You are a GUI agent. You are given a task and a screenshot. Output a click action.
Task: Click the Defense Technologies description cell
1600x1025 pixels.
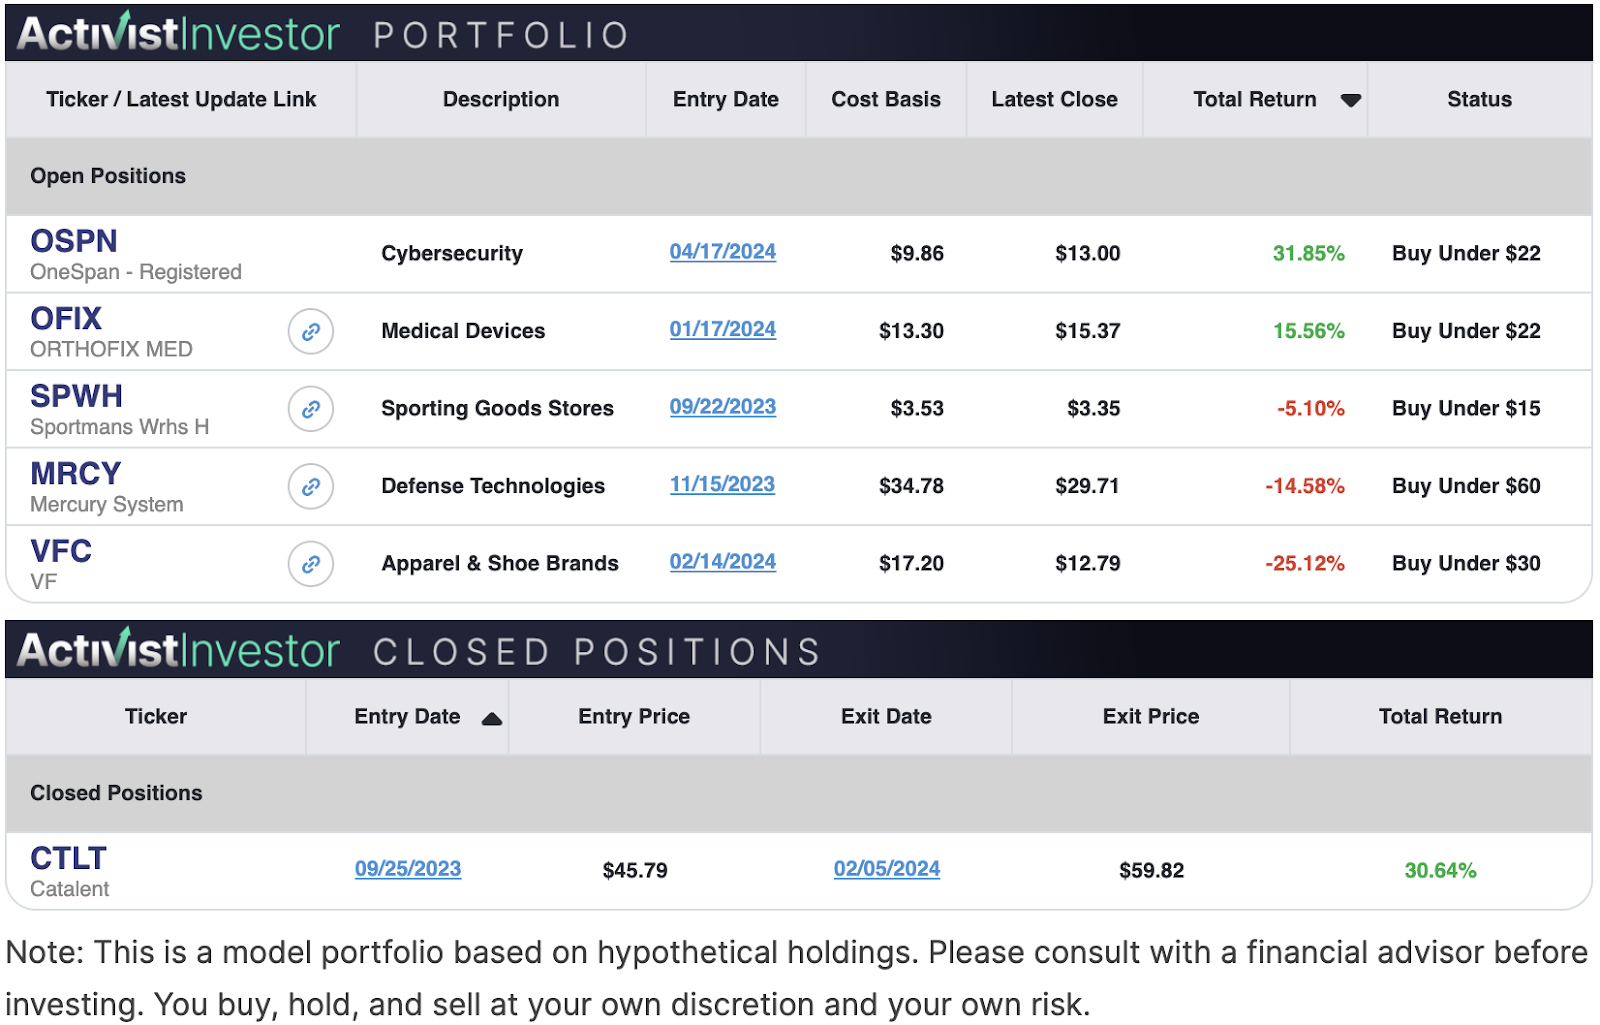click(x=493, y=486)
